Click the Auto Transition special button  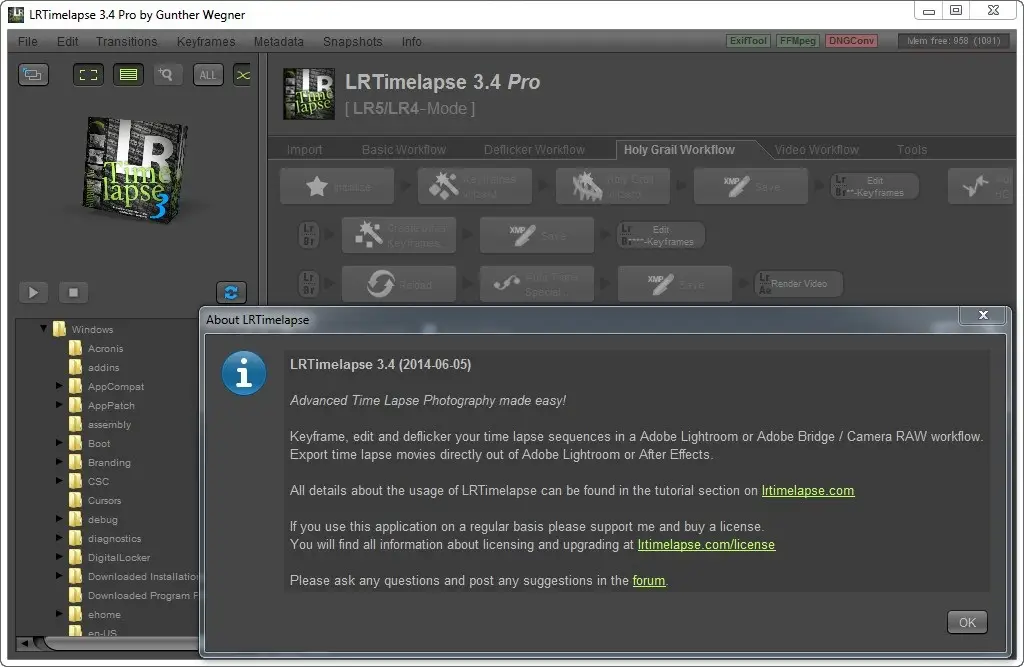pos(537,284)
